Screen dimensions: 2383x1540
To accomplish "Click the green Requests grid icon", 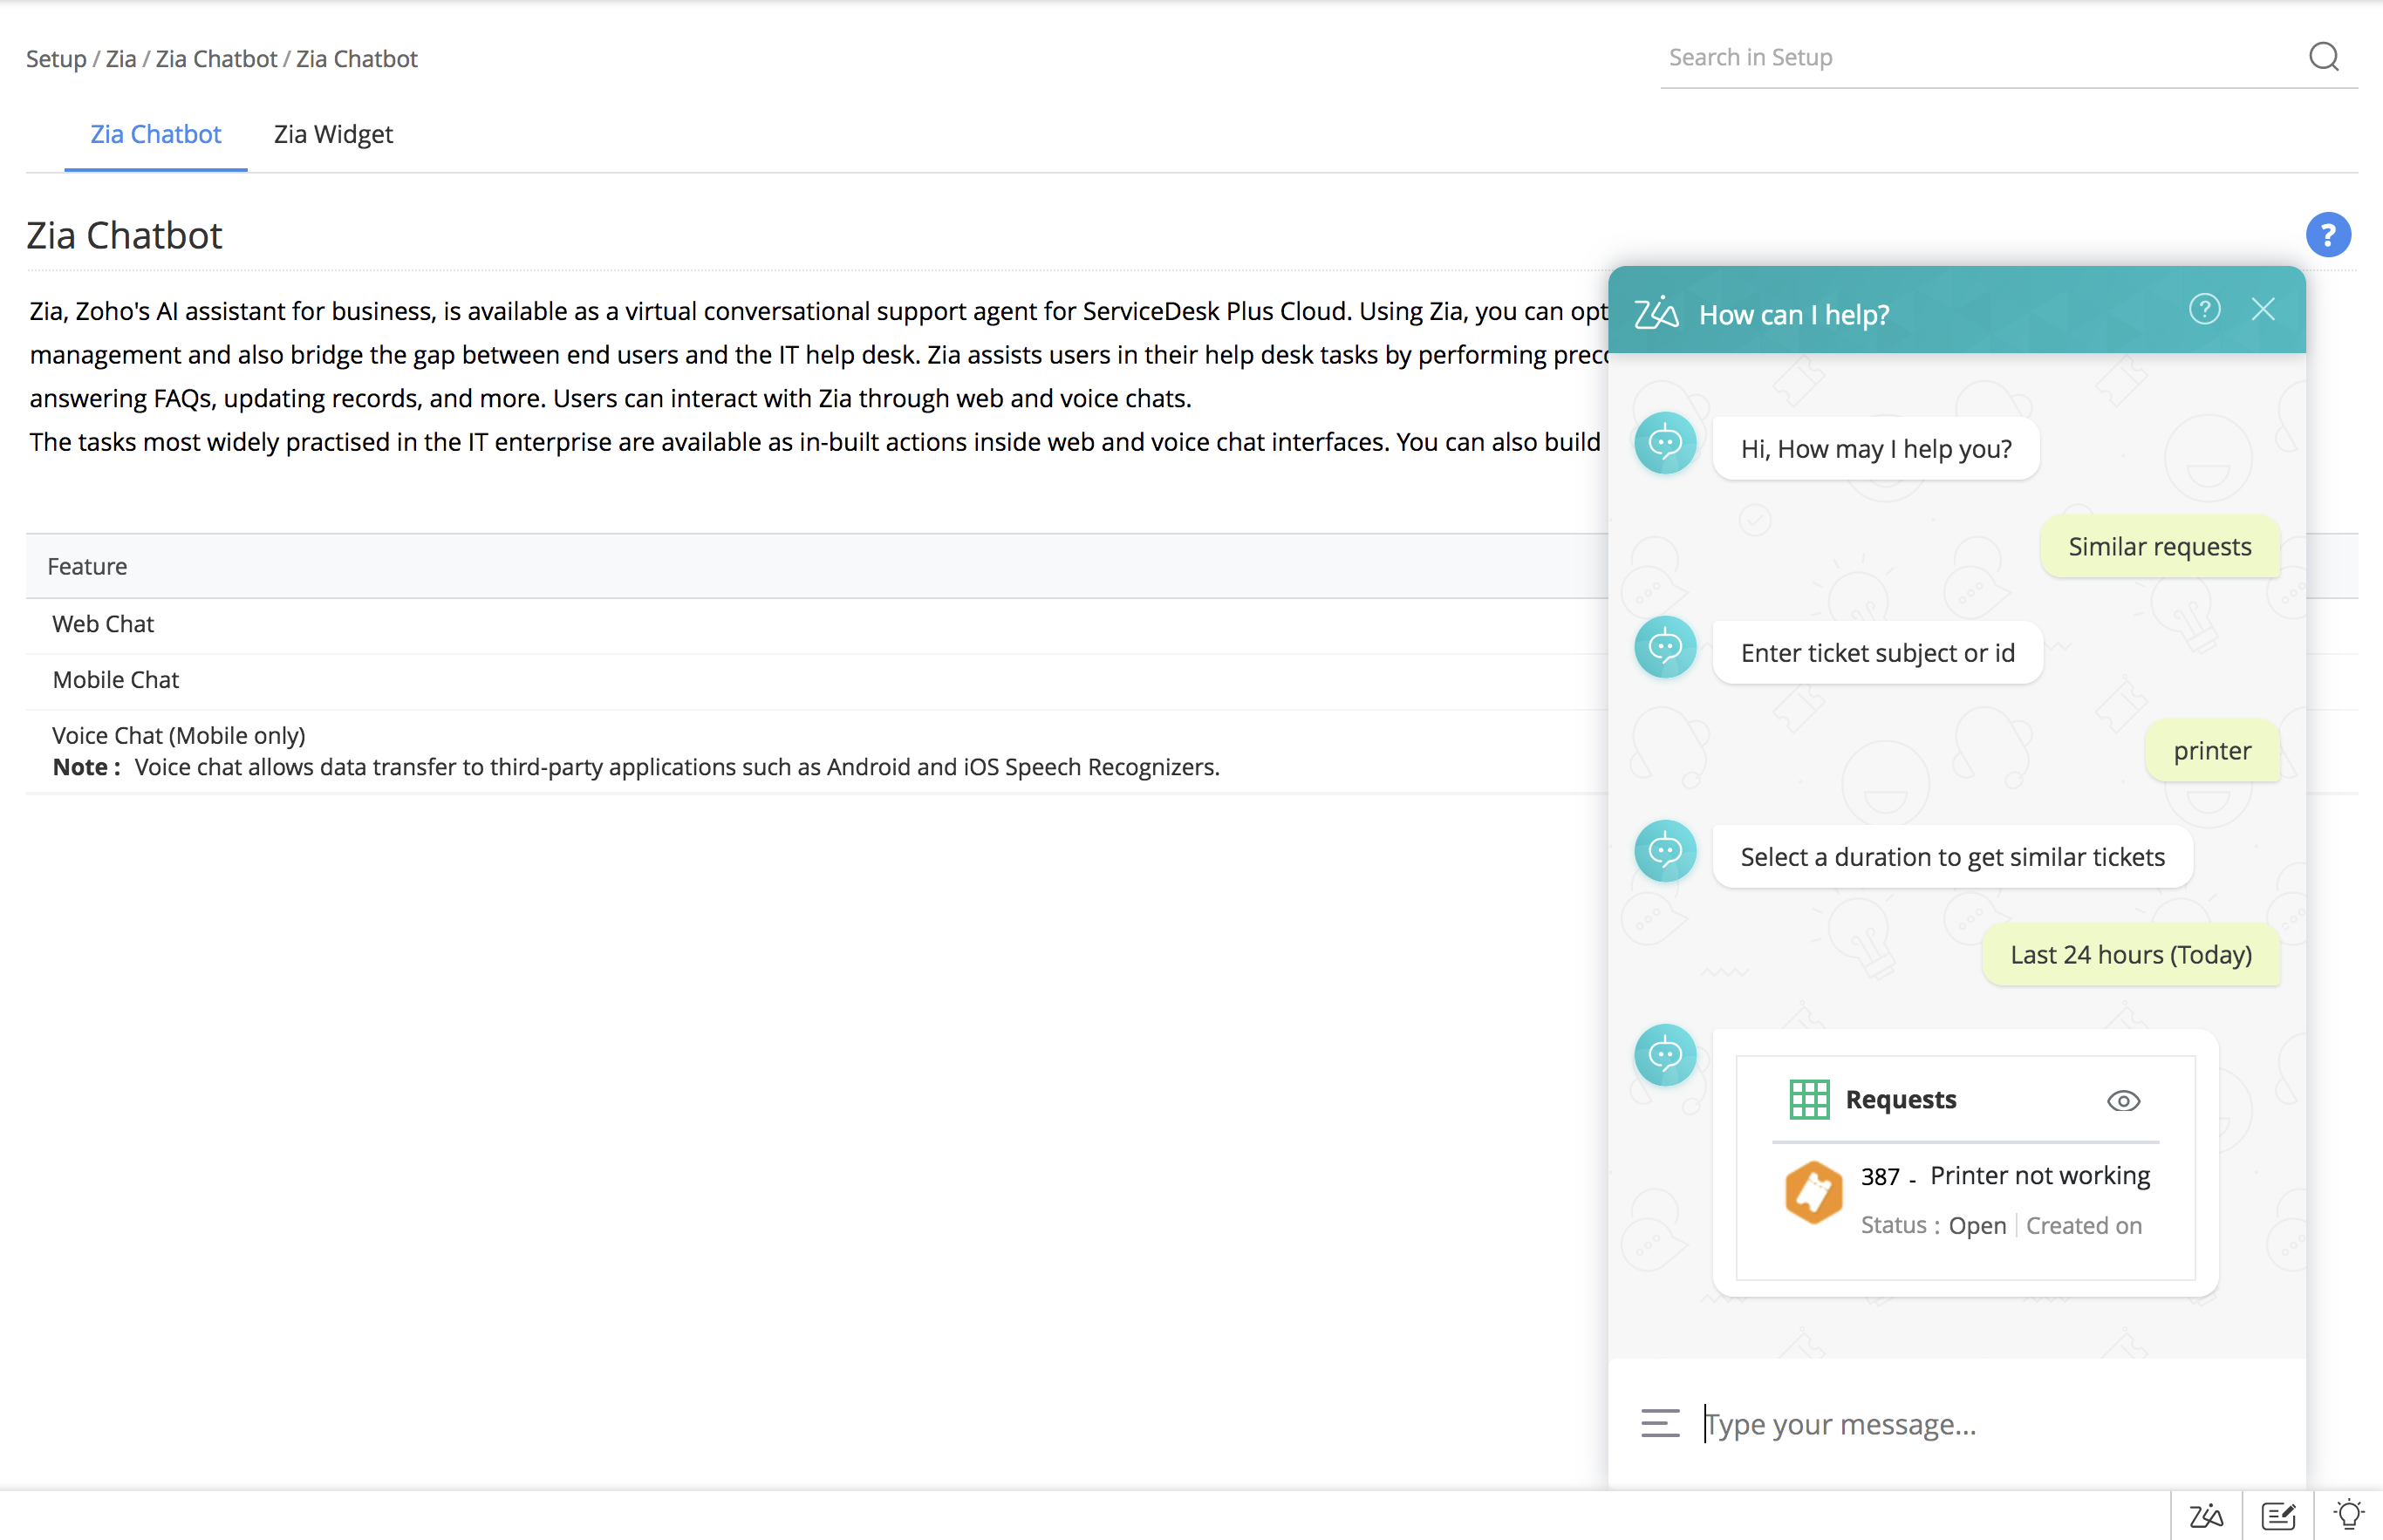I will coord(1809,1100).
